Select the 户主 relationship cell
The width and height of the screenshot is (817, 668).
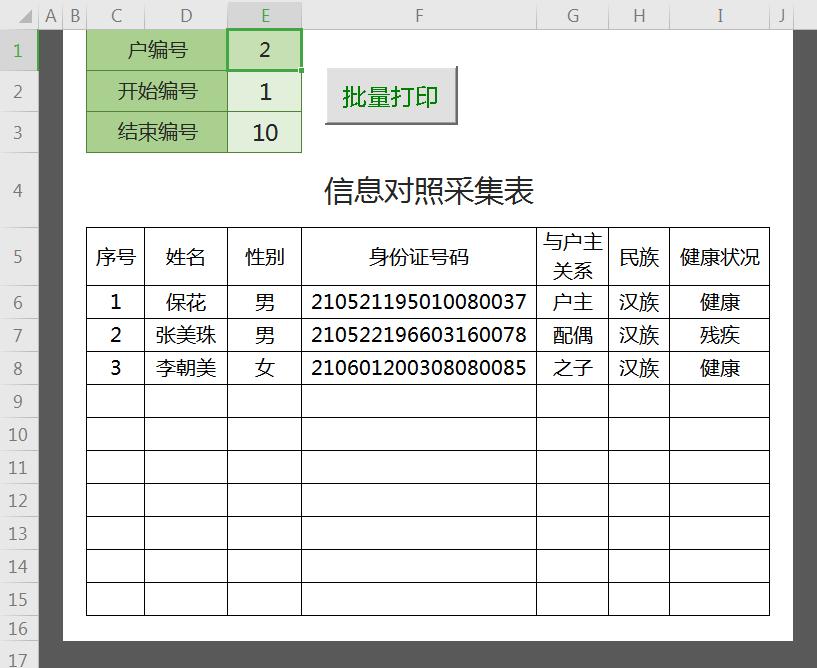click(x=573, y=302)
